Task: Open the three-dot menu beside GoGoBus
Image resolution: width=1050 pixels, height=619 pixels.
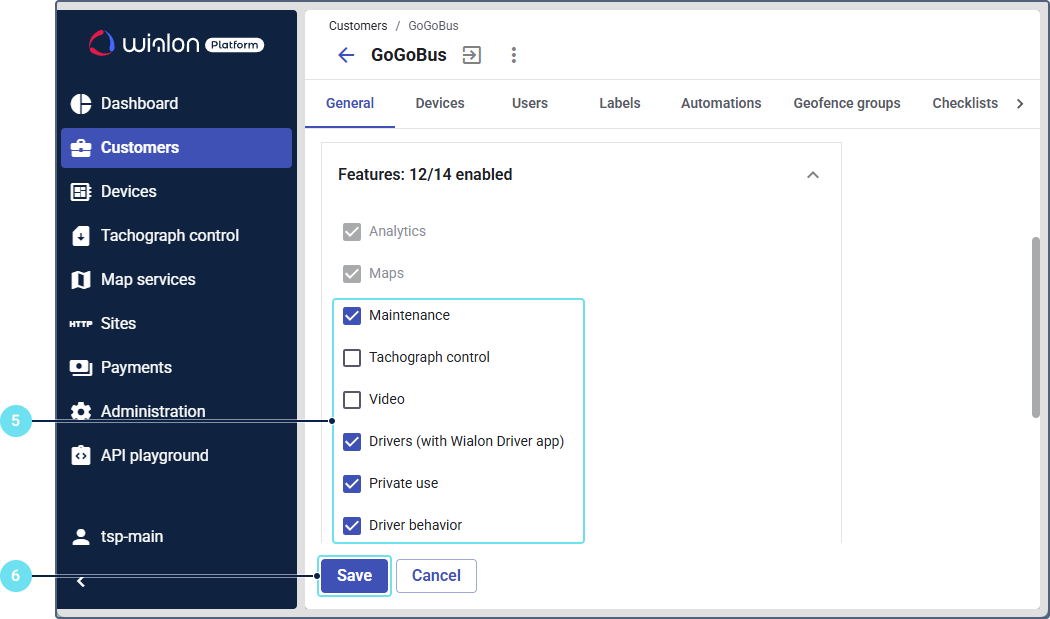Action: (x=514, y=56)
